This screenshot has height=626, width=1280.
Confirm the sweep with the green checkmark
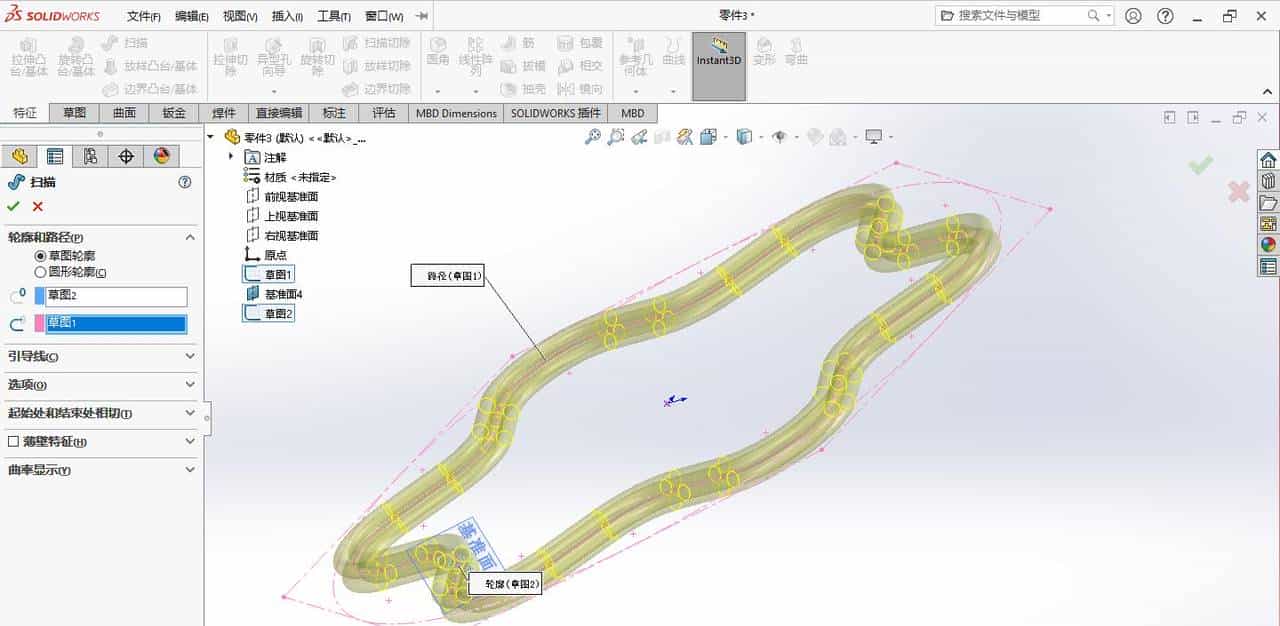pos(15,206)
